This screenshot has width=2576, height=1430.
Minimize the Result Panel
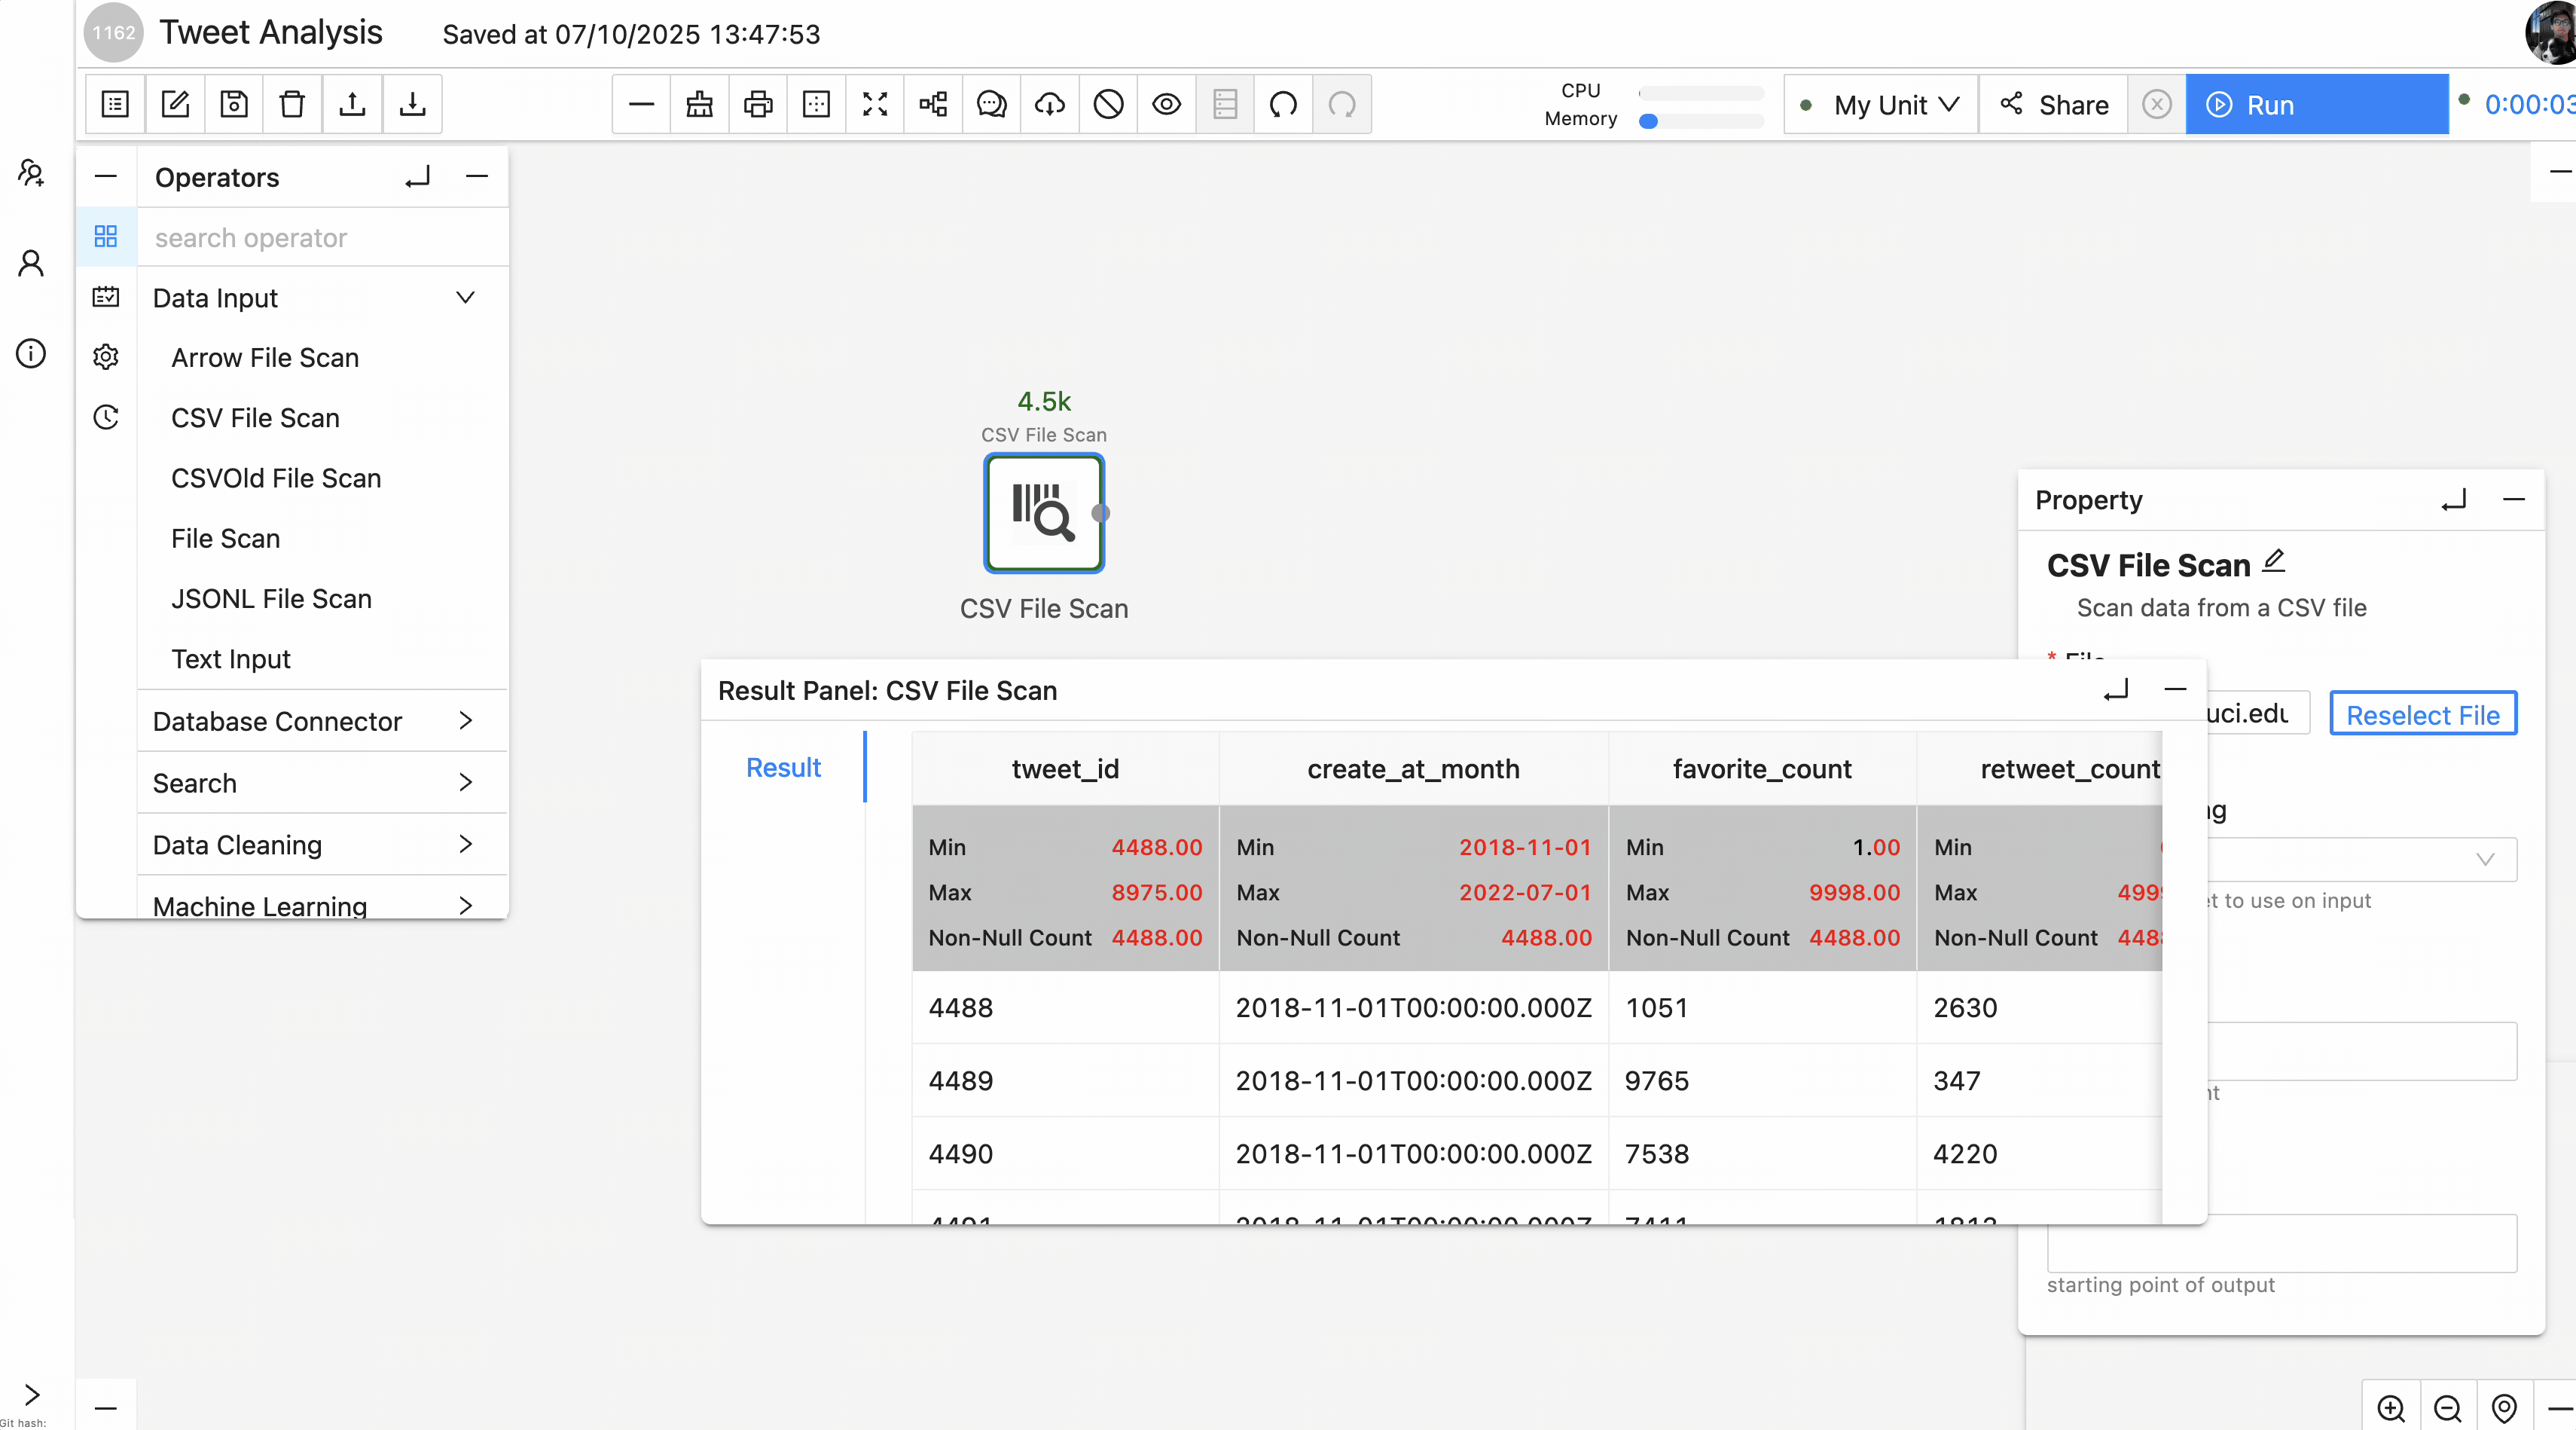point(2175,690)
